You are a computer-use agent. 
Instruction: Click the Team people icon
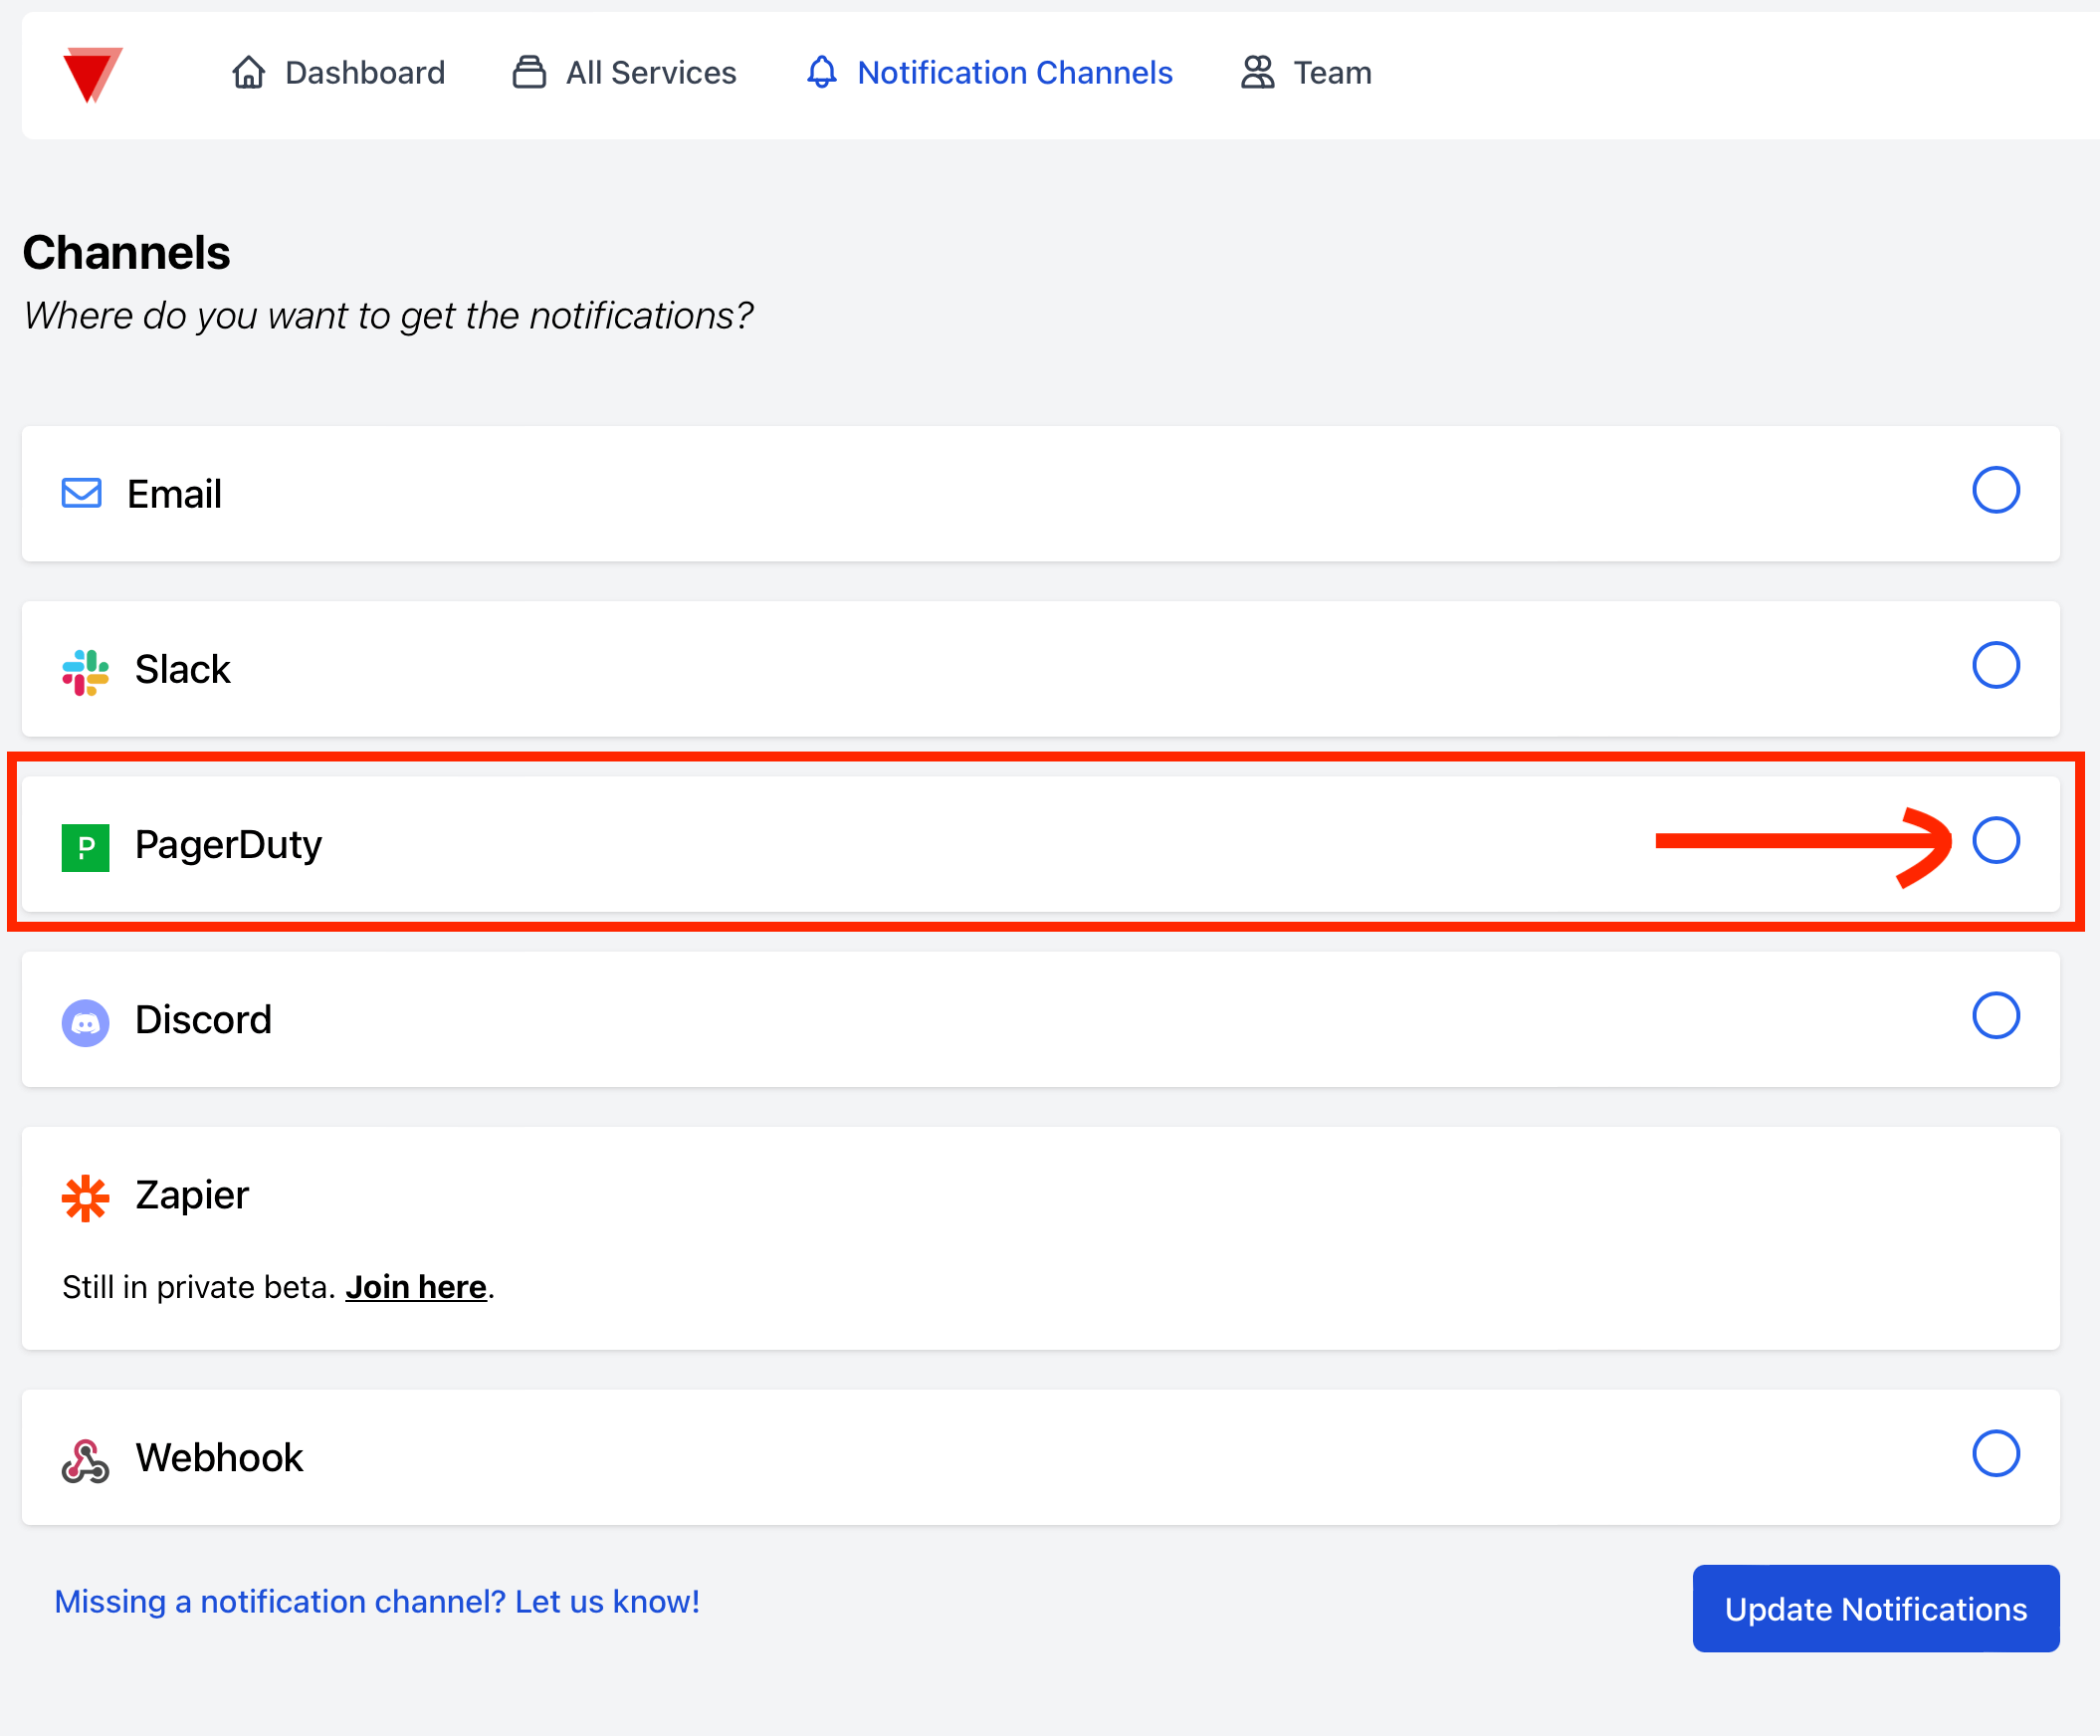click(1258, 72)
